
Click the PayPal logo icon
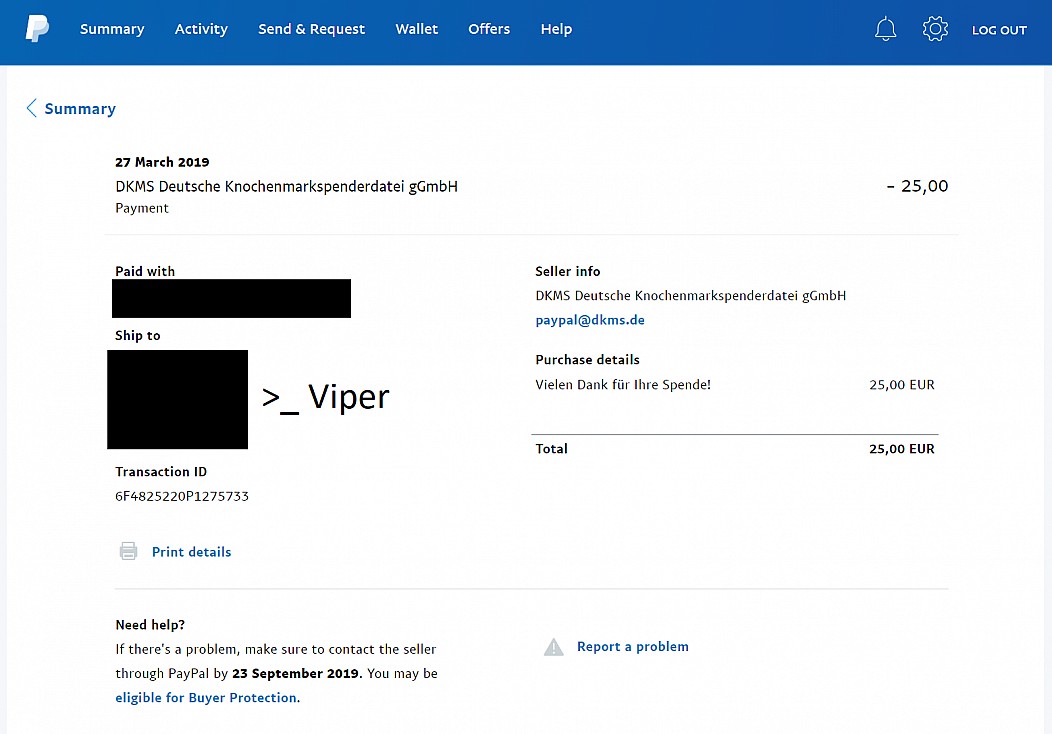click(x=38, y=29)
